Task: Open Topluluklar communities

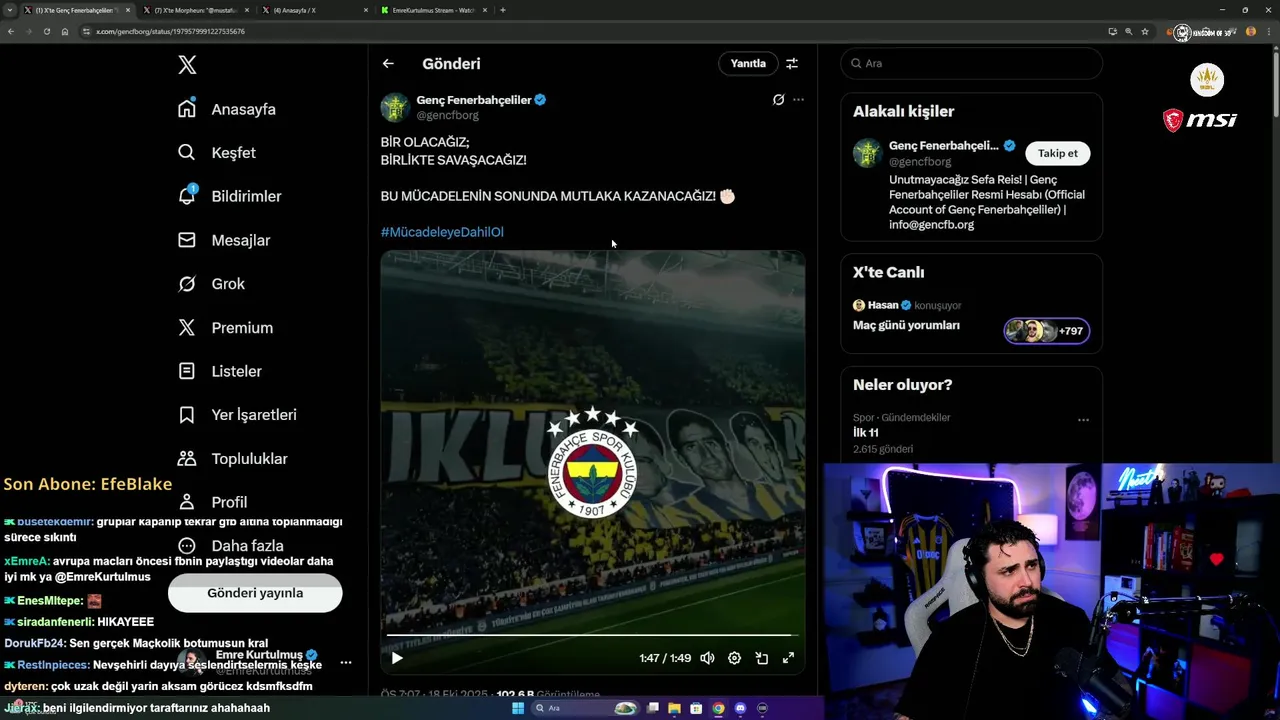Action: 232,459
